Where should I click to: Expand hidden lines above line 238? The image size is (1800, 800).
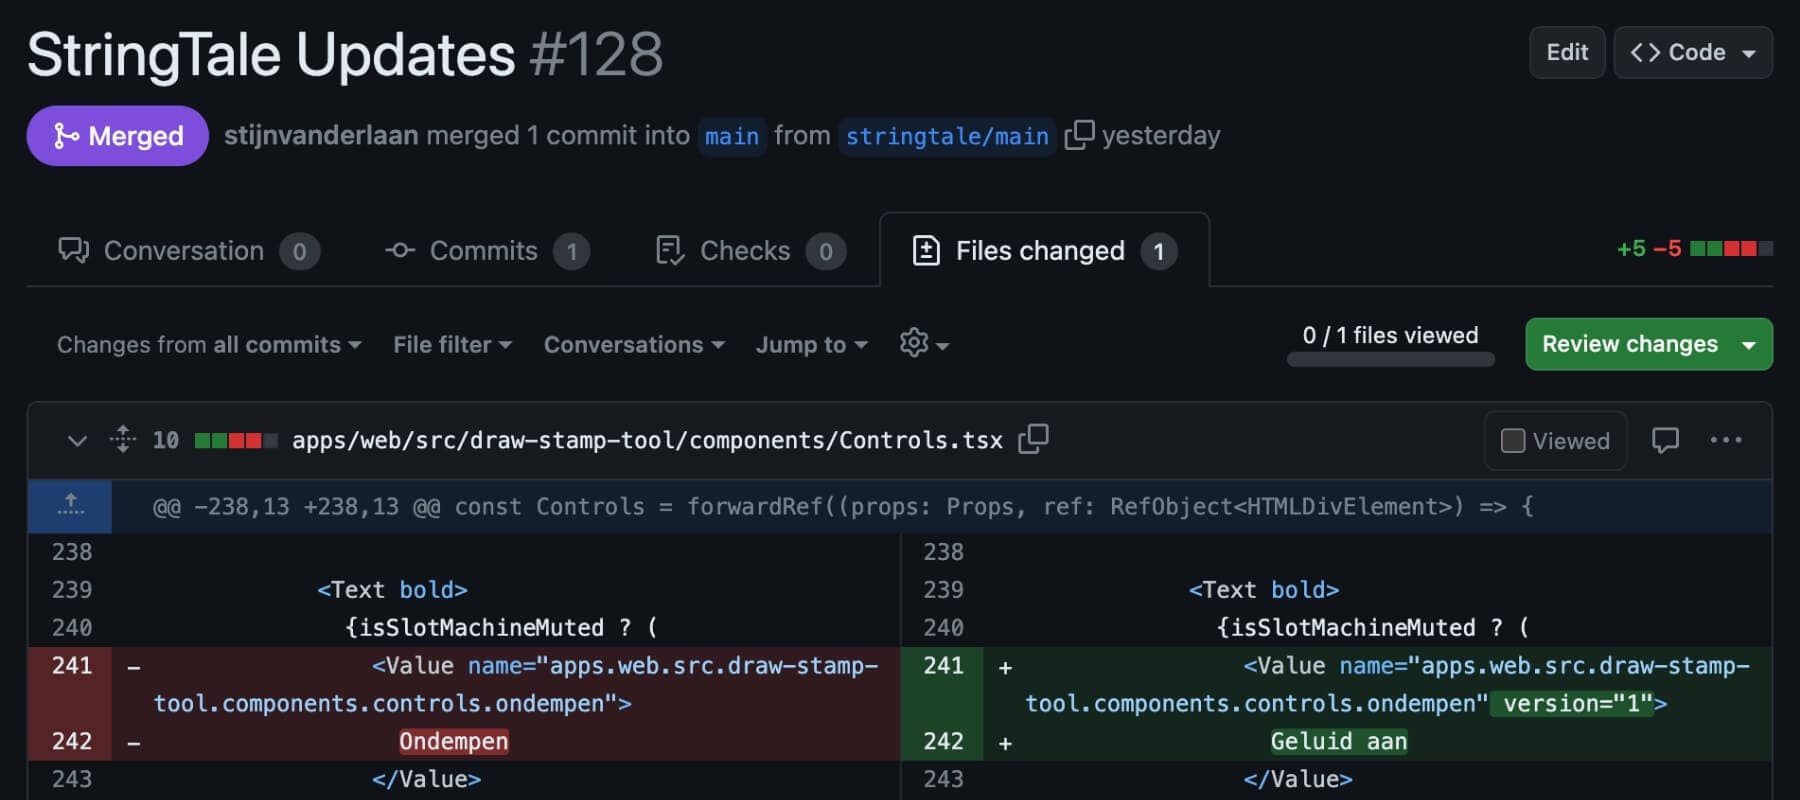click(70, 505)
